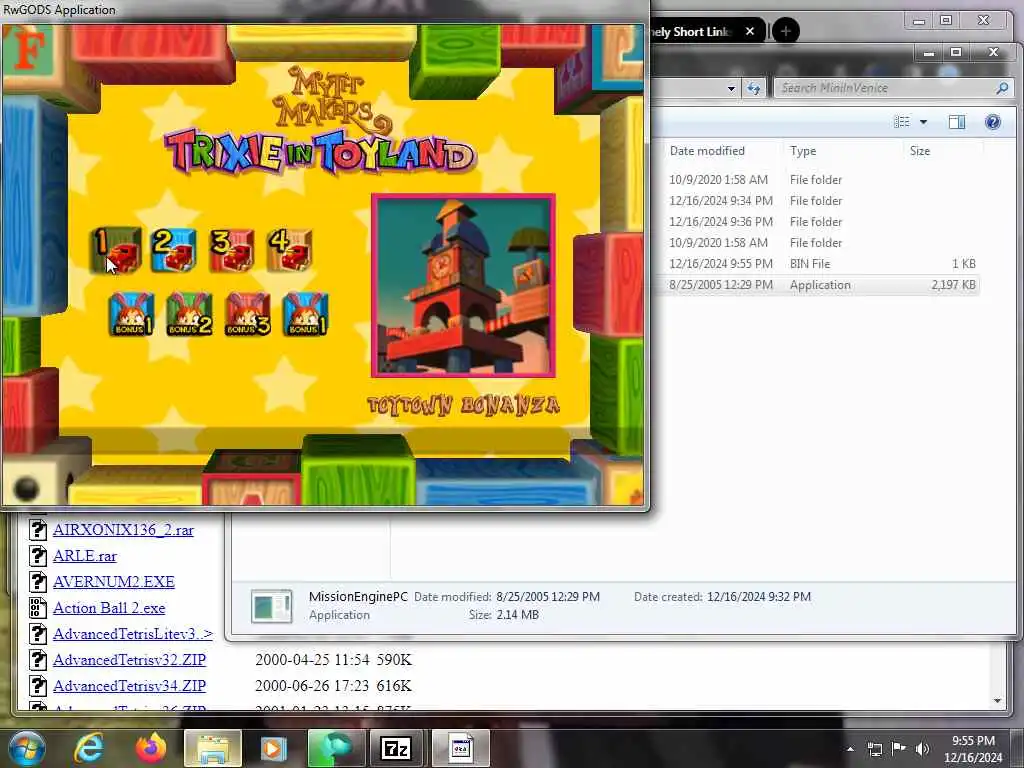Open the ARLE.rar link
The image size is (1024, 768).
click(x=84, y=556)
